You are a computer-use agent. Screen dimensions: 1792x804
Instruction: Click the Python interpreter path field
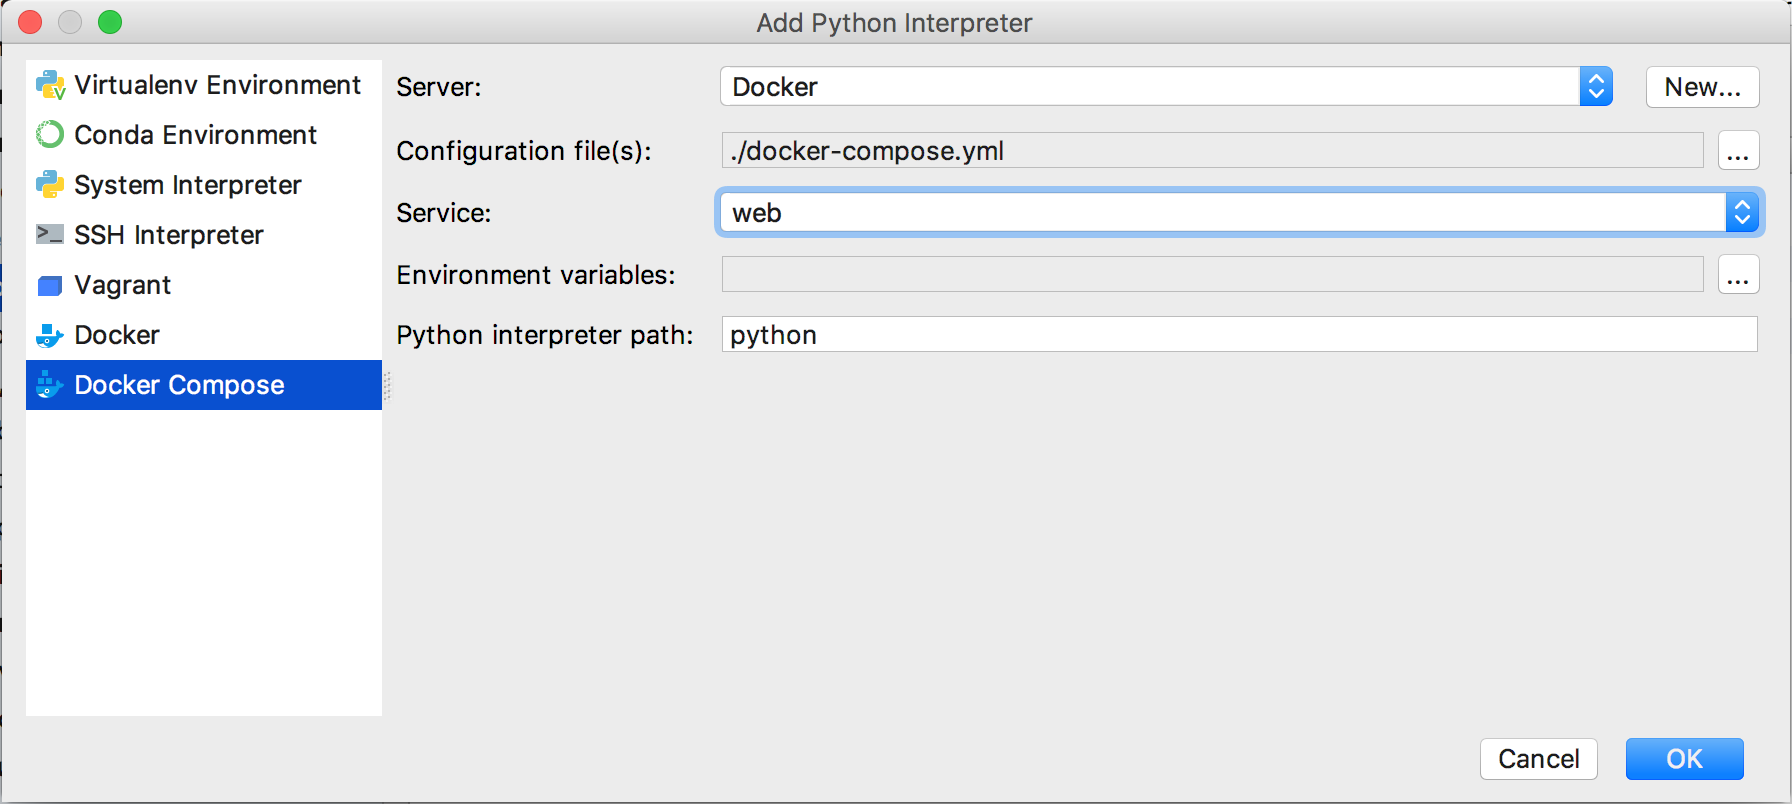pos(1239,335)
